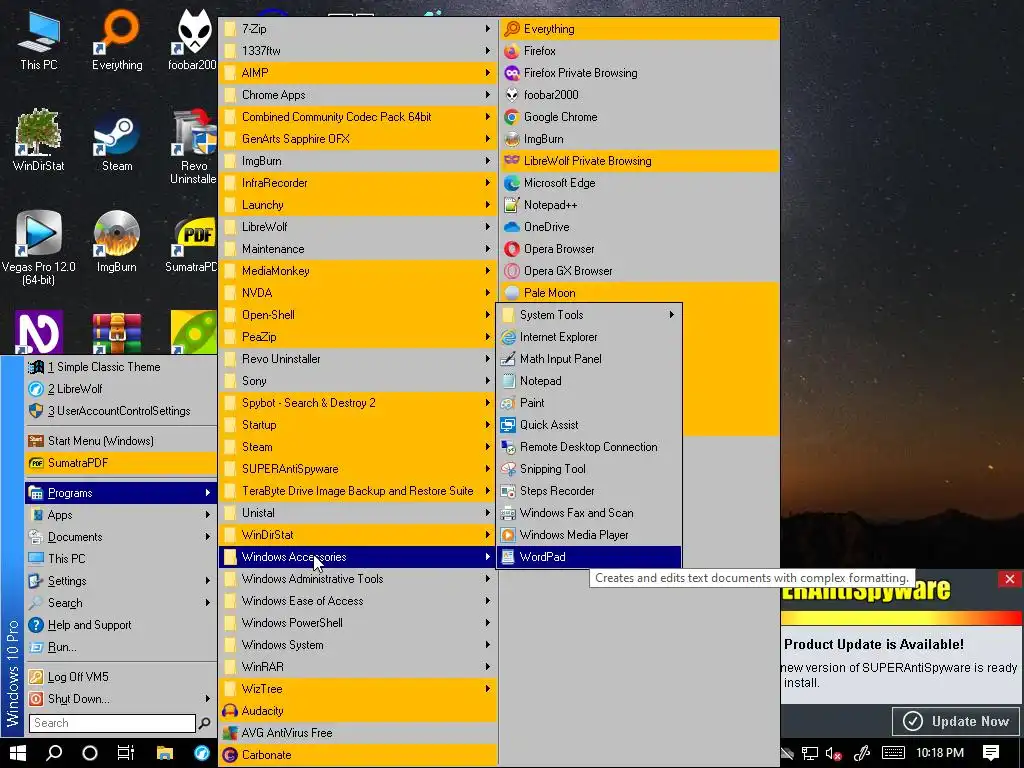
Task: Launch Carbonate
Action: tap(358, 755)
